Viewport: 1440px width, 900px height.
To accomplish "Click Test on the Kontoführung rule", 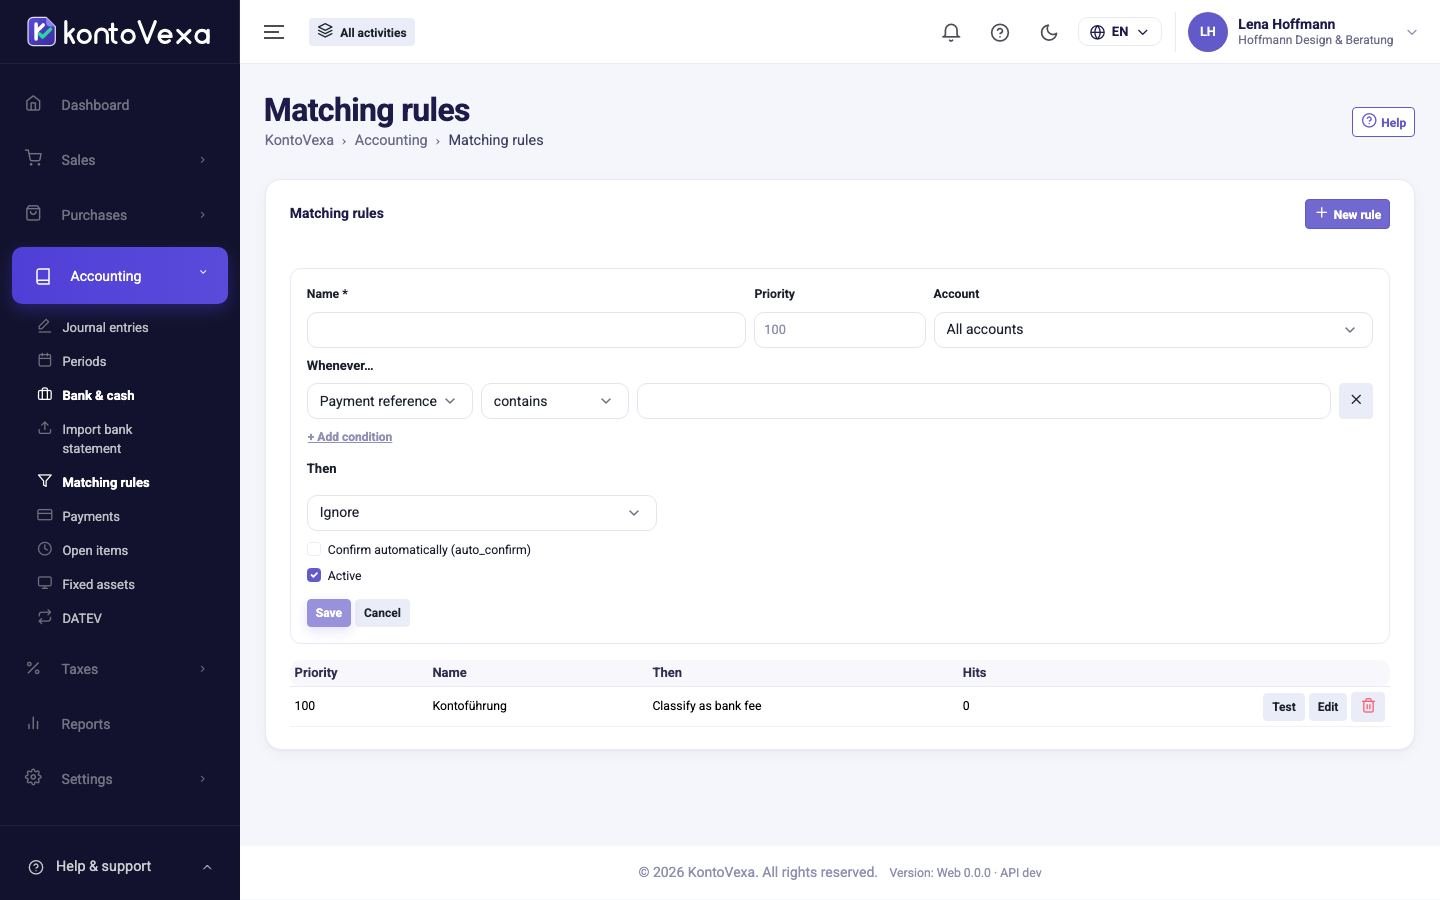I will point(1284,707).
